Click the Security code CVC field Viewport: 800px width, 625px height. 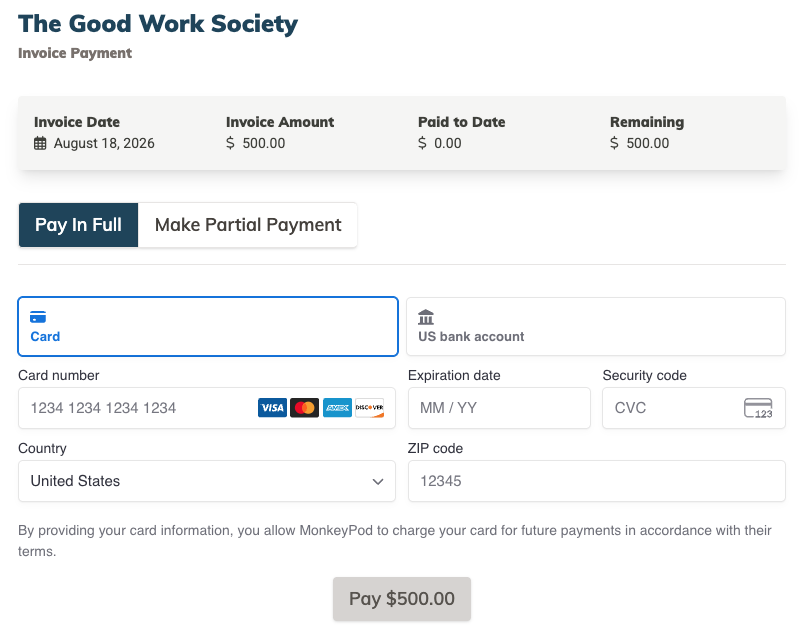click(x=694, y=408)
